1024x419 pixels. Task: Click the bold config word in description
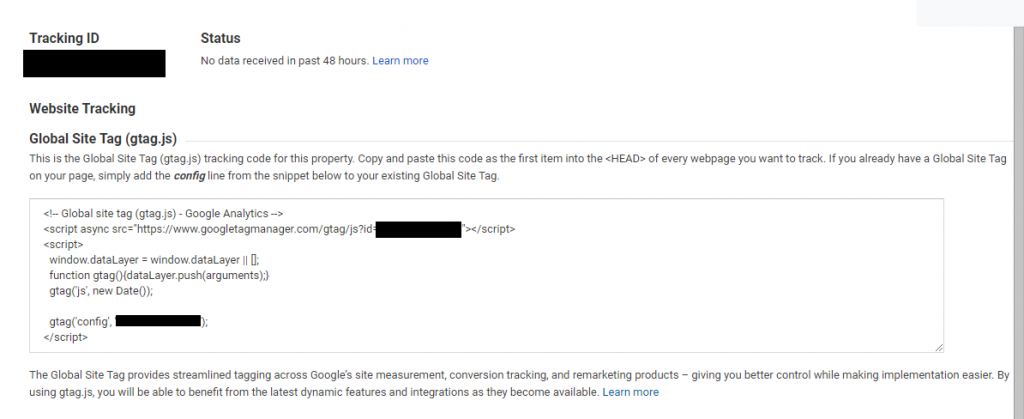pos(189,176)
